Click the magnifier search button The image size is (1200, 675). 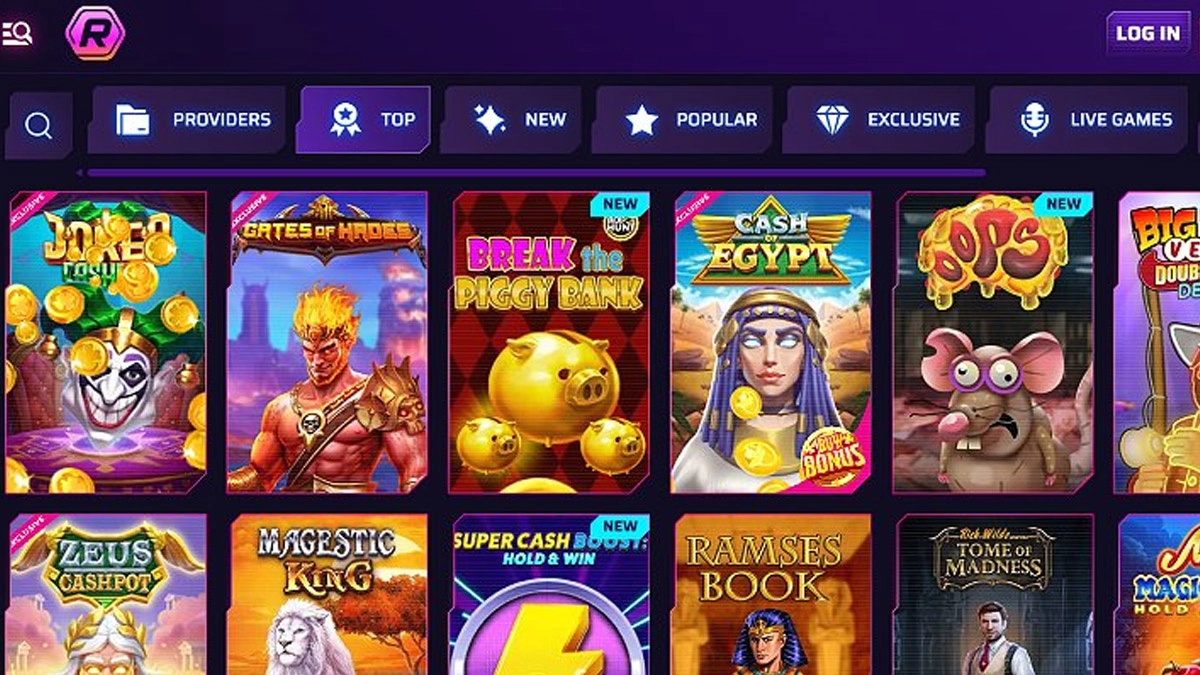click(38, 126)
